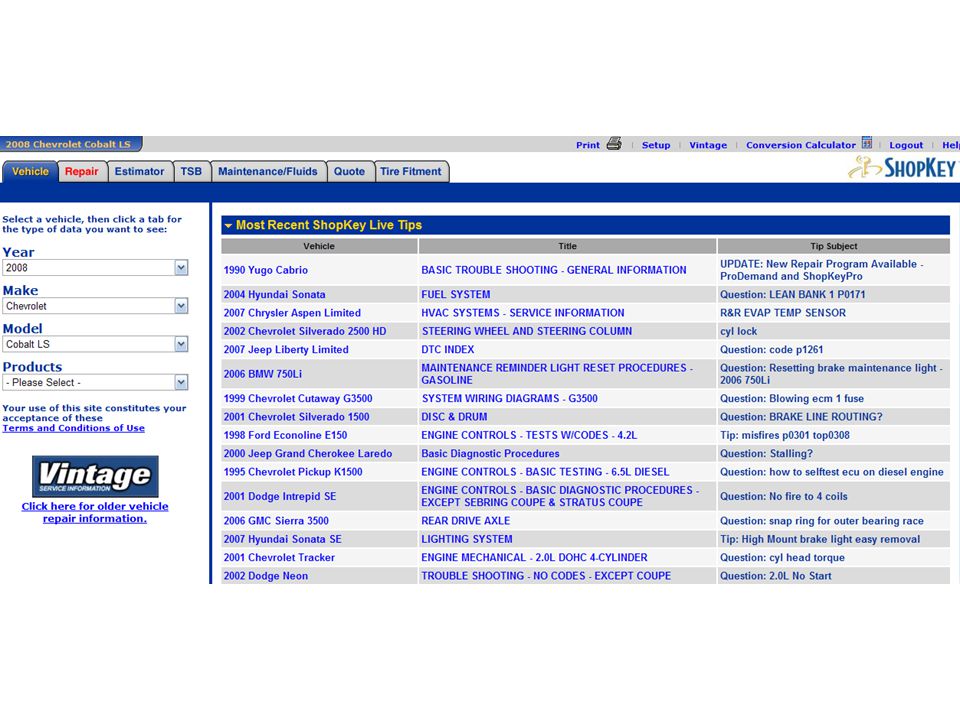Viewport: 960px width, 720px height.
Task: Click the Vintage link in top bar
Action: (708, 145)
